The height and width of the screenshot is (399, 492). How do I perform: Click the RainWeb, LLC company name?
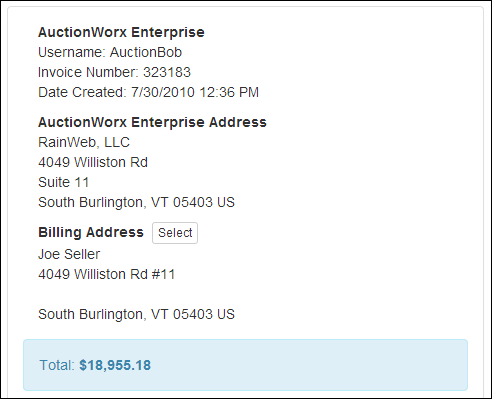point(84,142)
